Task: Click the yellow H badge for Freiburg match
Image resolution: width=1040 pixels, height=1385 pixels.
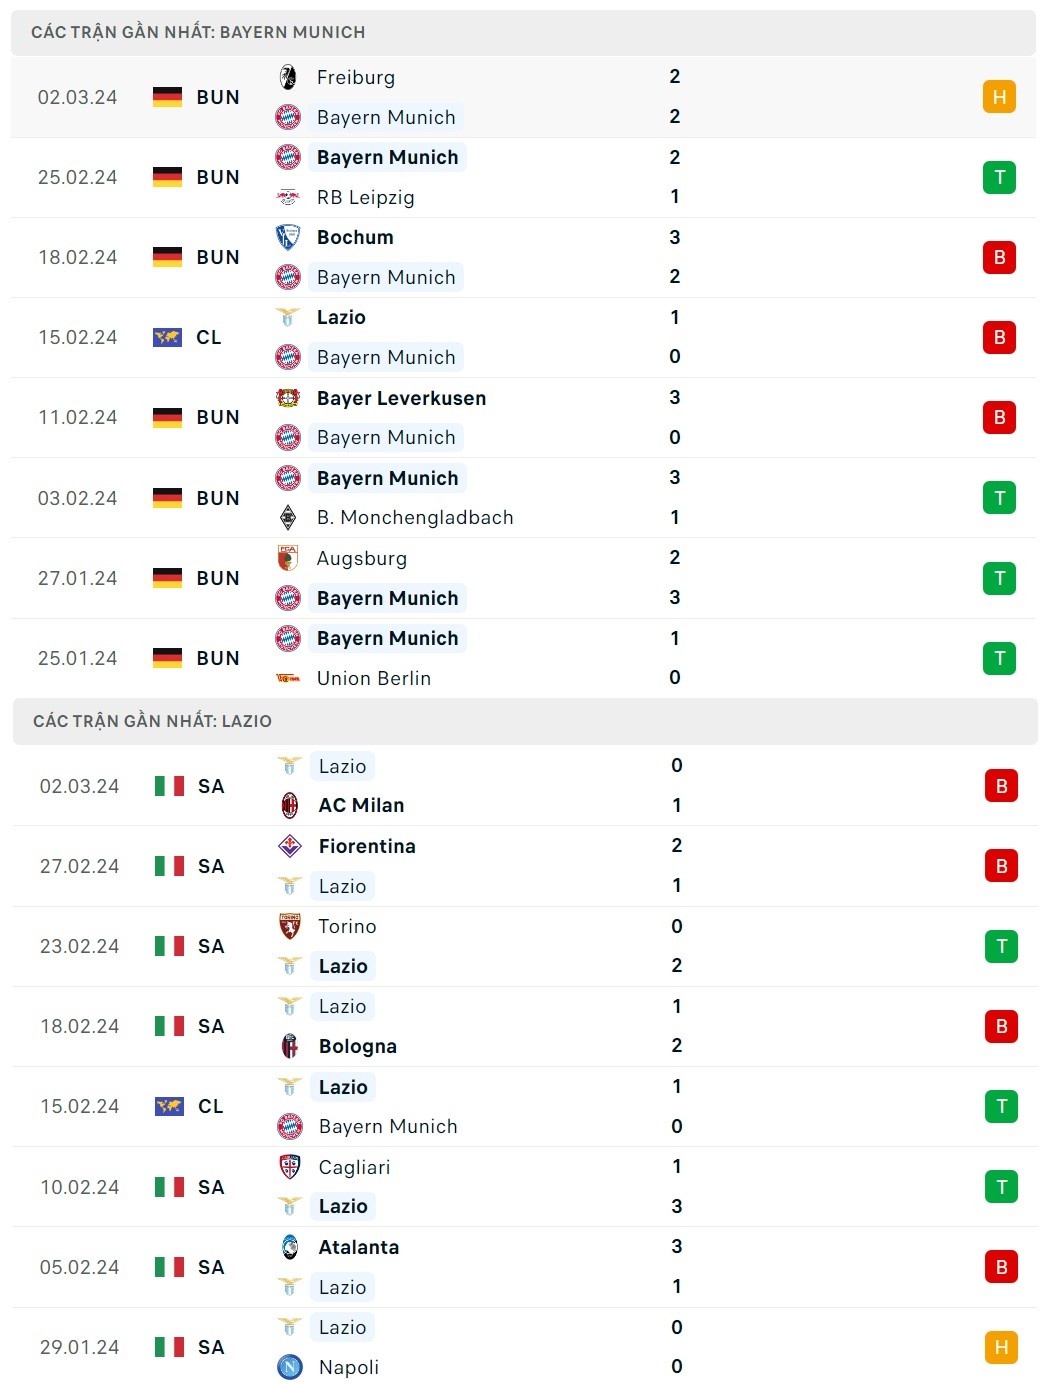Action: coord(999,97)
